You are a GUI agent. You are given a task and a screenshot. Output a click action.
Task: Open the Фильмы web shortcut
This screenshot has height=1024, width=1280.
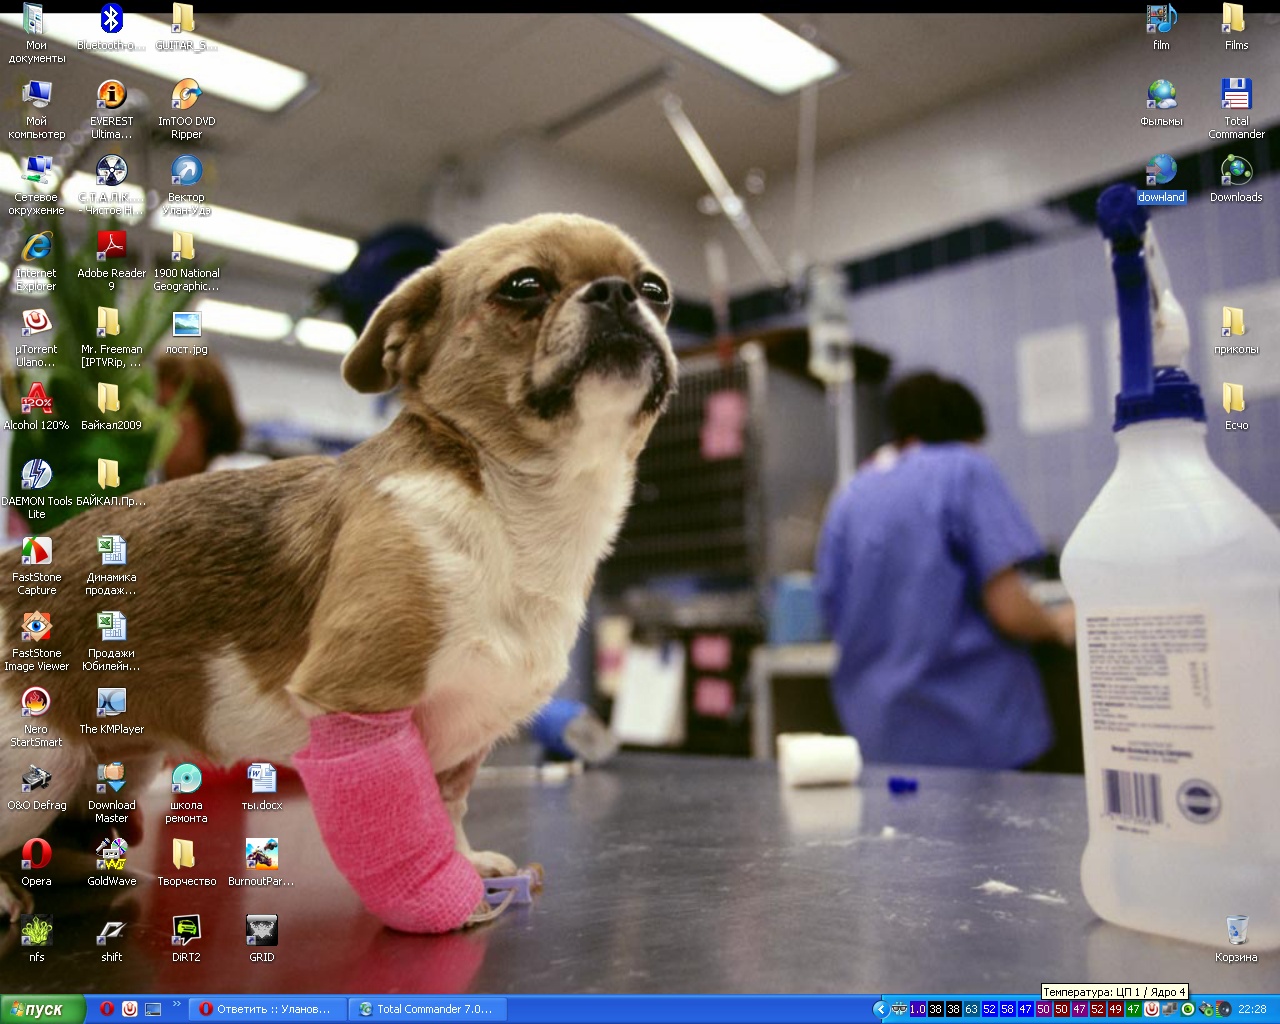point(1161,103)
